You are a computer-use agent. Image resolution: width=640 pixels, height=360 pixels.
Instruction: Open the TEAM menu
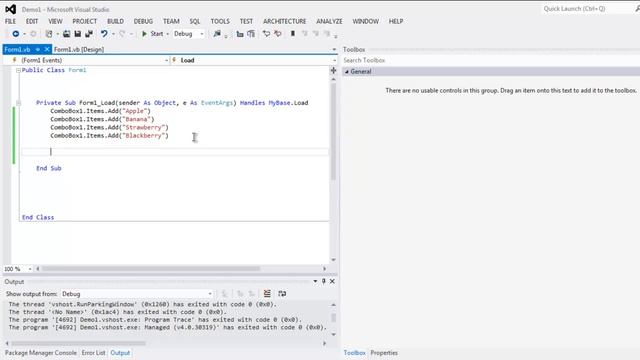171,21
